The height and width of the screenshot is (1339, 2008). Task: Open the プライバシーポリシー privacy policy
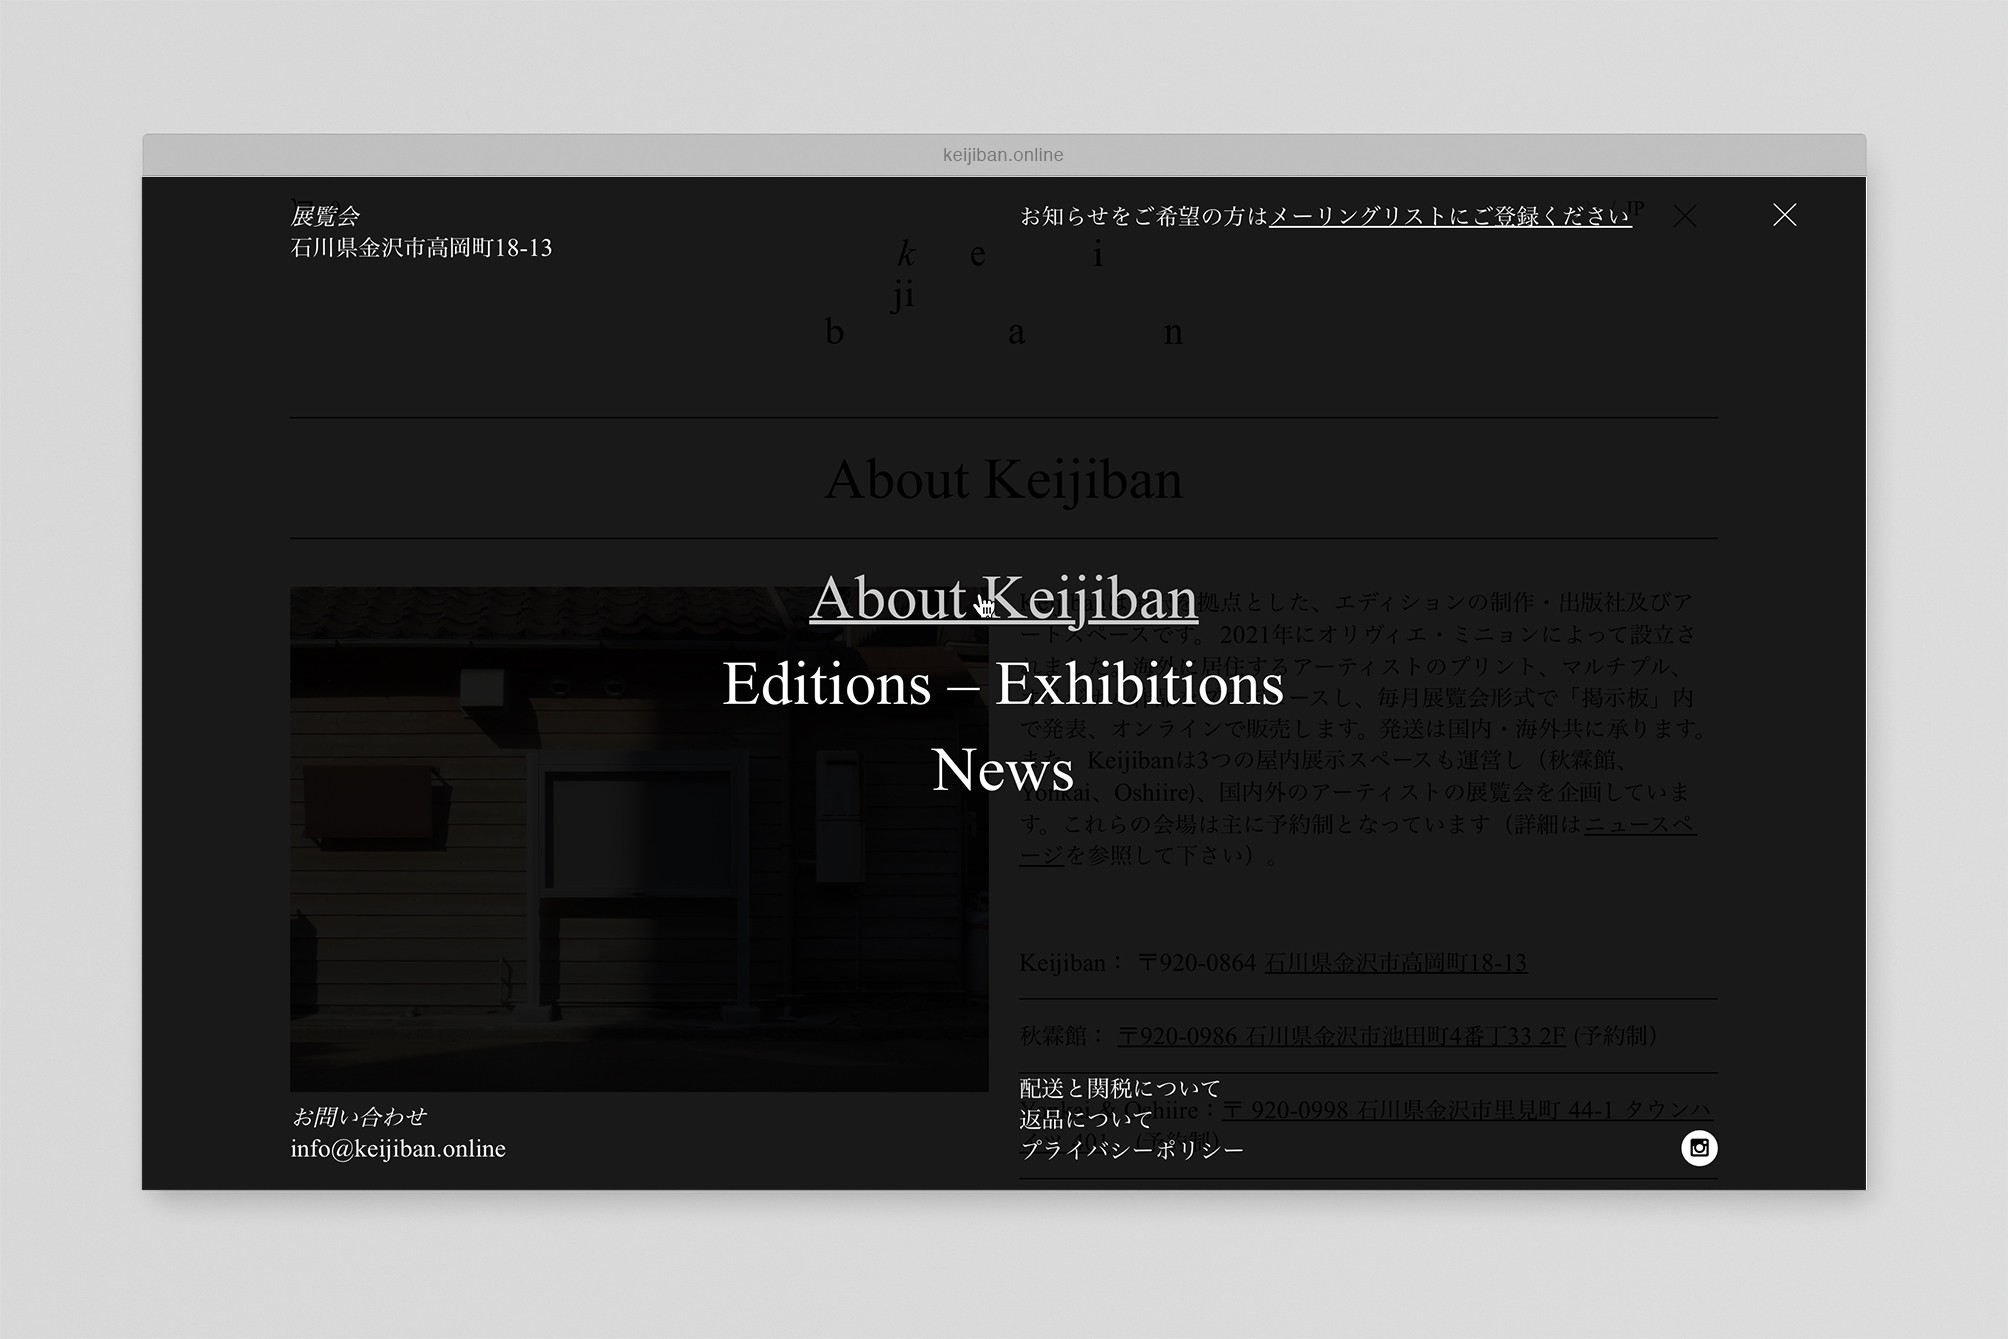coord(1130,1150)
